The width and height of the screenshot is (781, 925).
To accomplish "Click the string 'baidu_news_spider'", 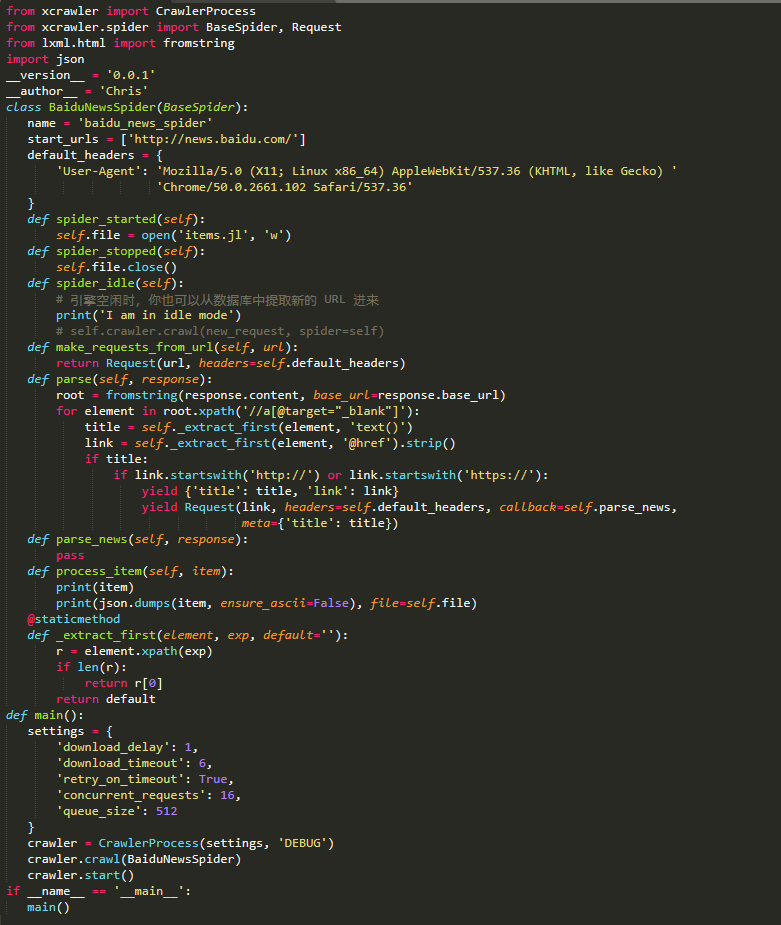I will (x=145, y=123).
